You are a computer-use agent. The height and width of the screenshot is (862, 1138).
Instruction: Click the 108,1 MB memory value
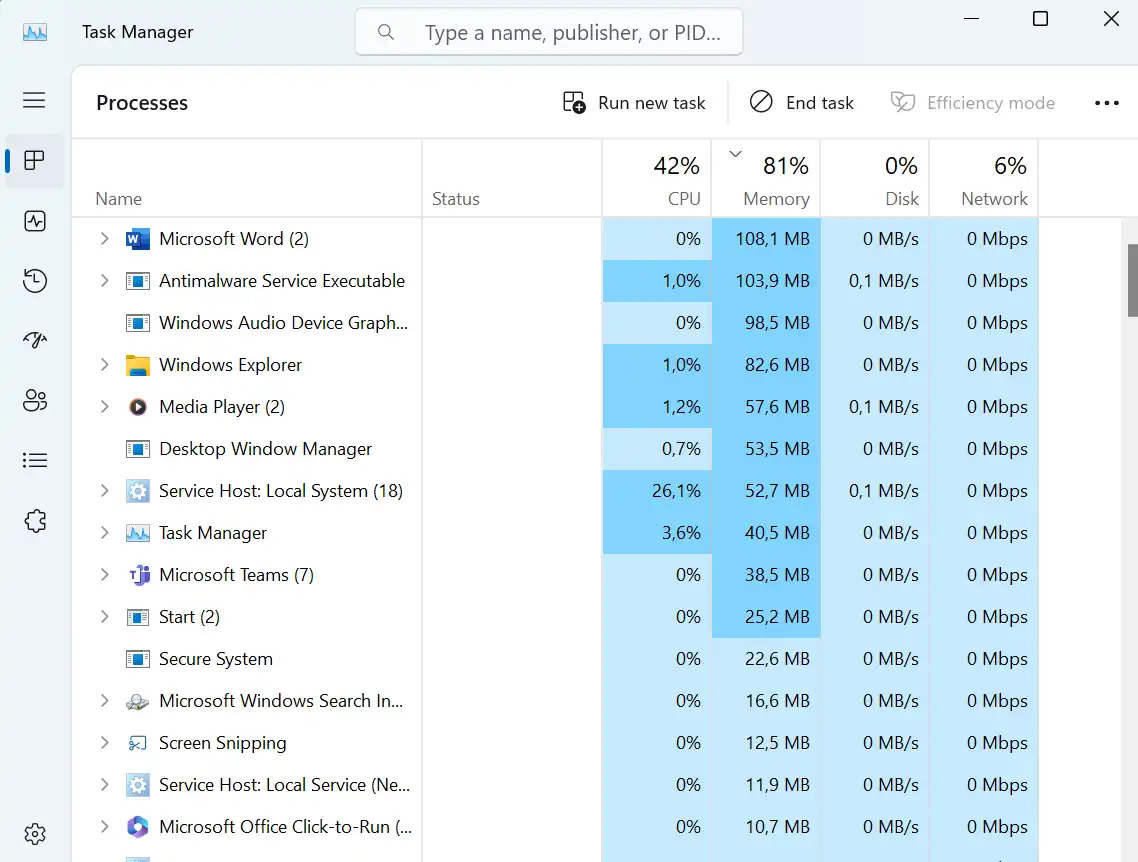772,239
